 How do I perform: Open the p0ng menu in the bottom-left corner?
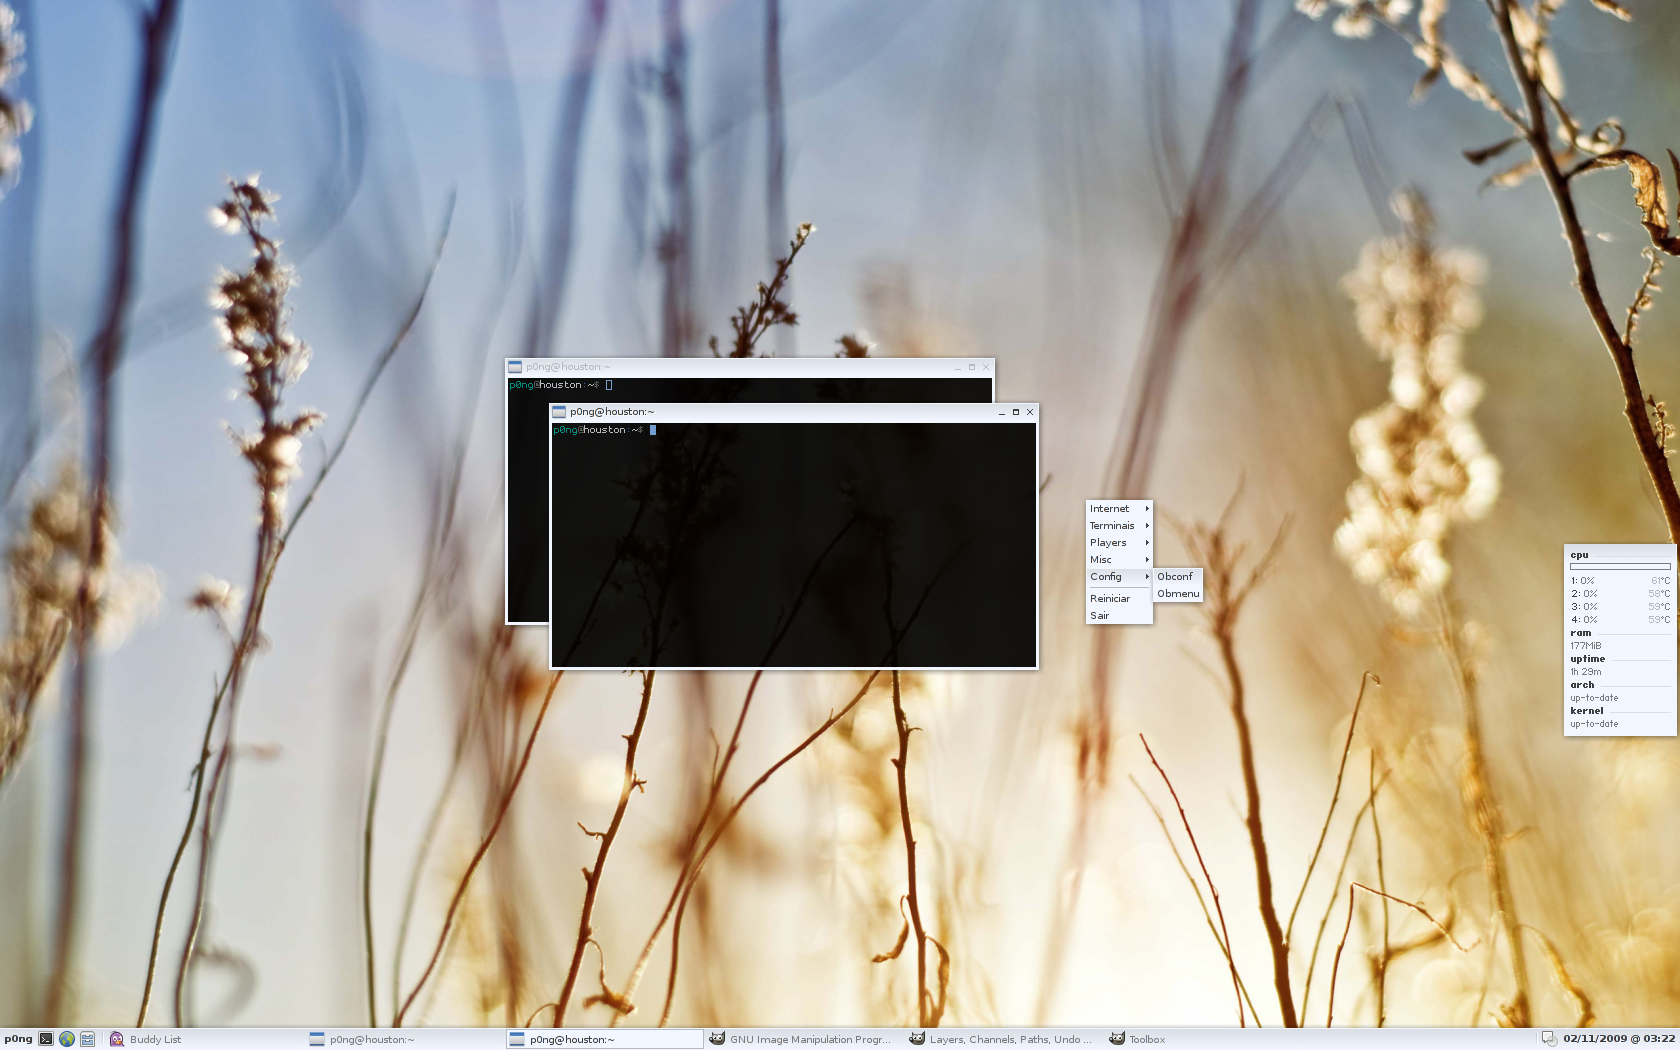(x=16, y=1038)
